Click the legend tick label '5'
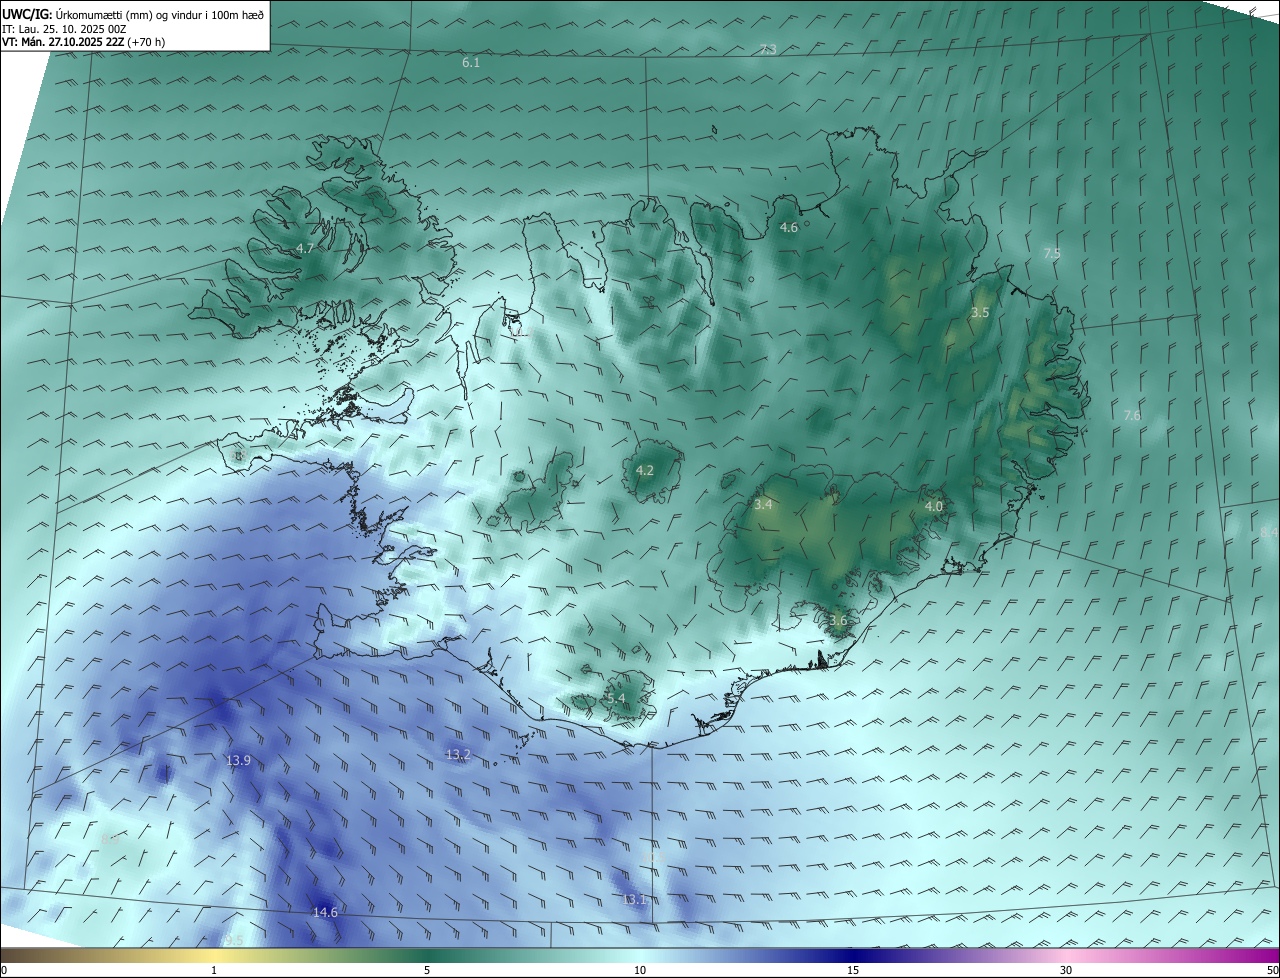The height and width of the screenshot is (978, 1280). click(x=427, y=970)
